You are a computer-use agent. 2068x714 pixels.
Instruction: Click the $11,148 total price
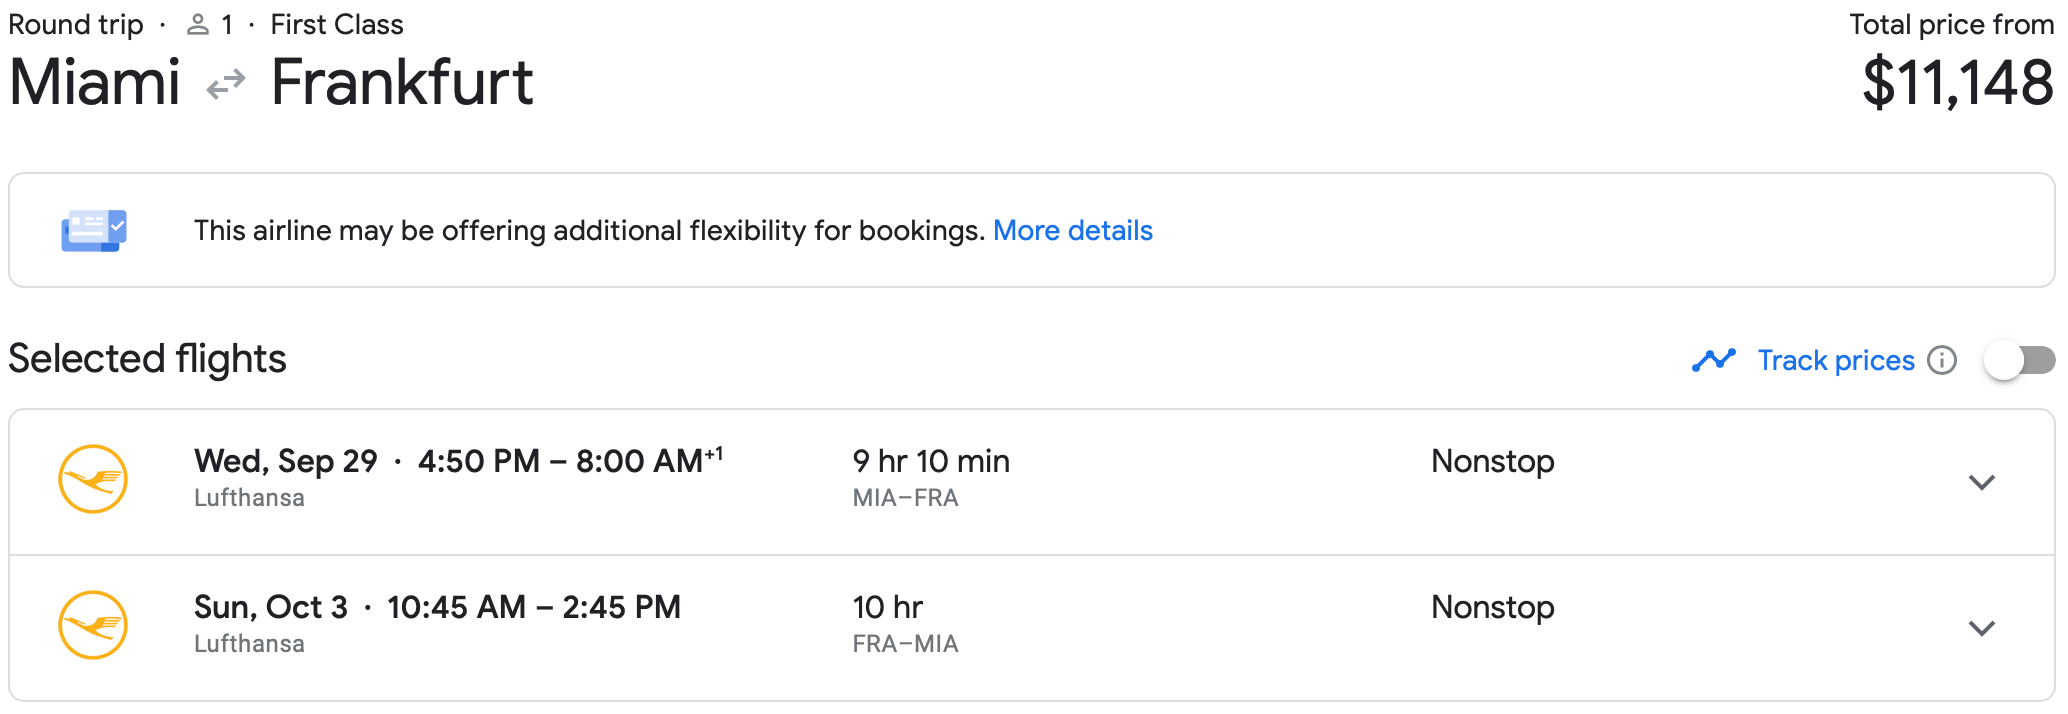(x=1957, y=83)
